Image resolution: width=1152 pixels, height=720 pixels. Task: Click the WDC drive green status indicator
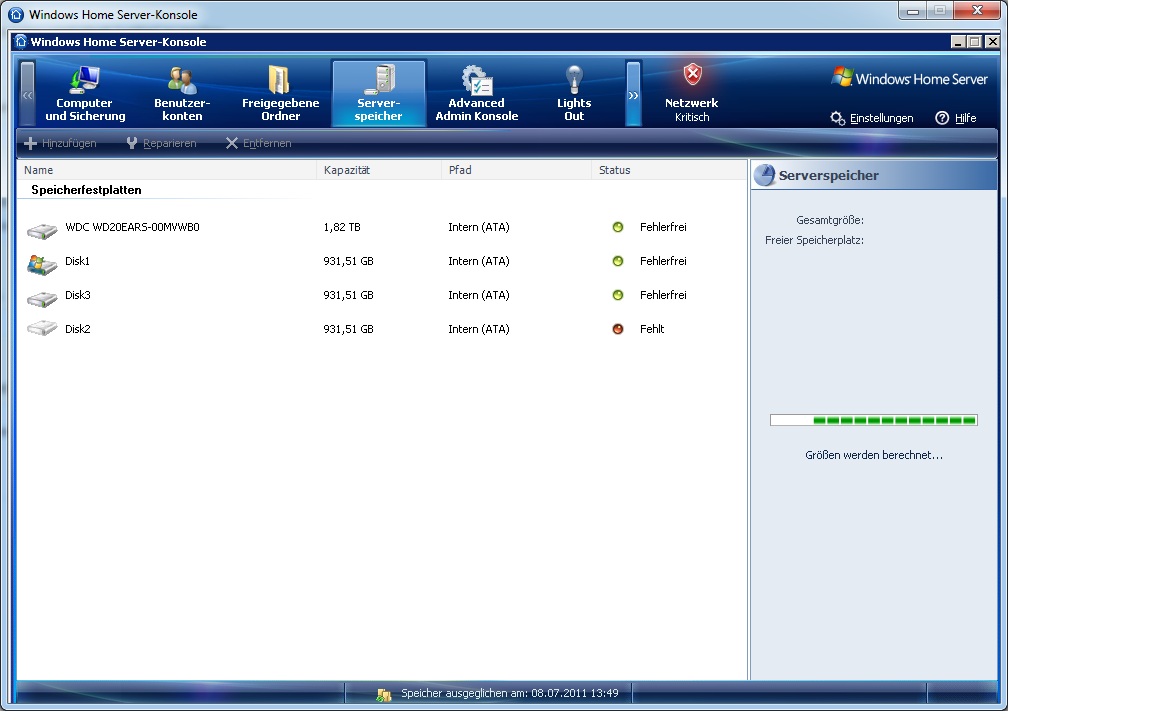(618, 227)
